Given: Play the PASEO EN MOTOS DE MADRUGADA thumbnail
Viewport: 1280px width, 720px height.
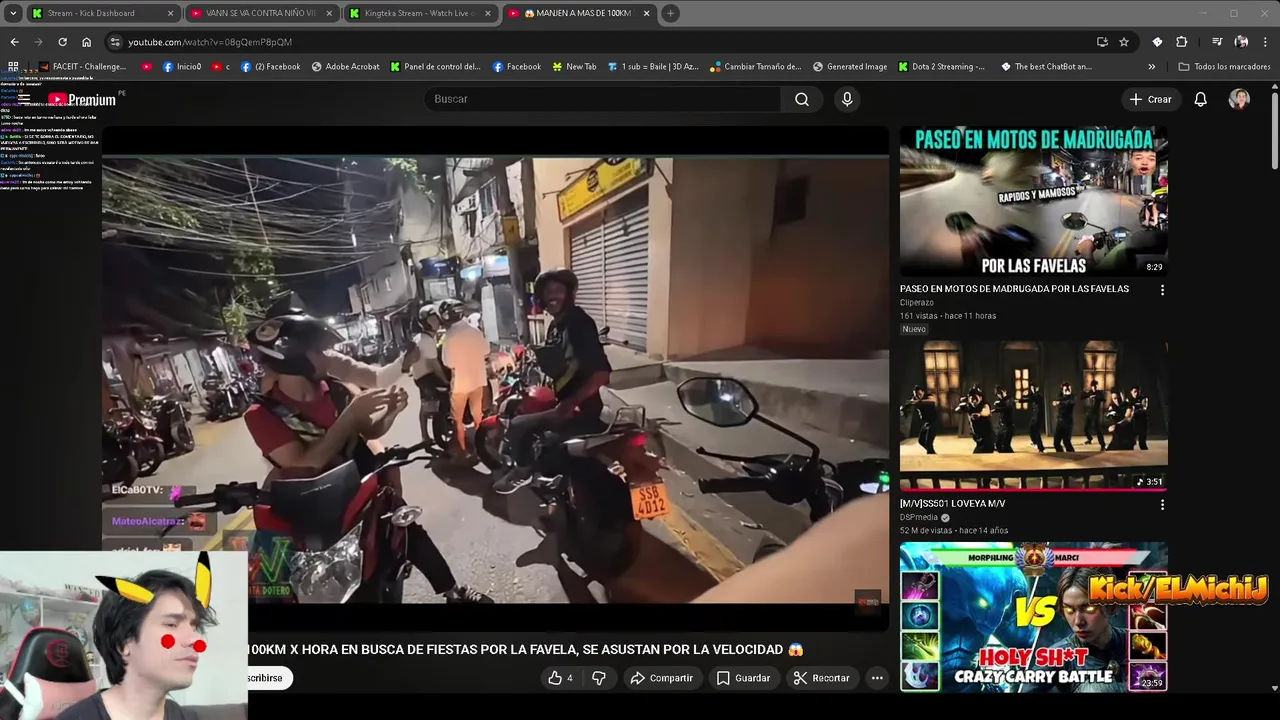Looking at the screenshot, I should point(1033,201).
